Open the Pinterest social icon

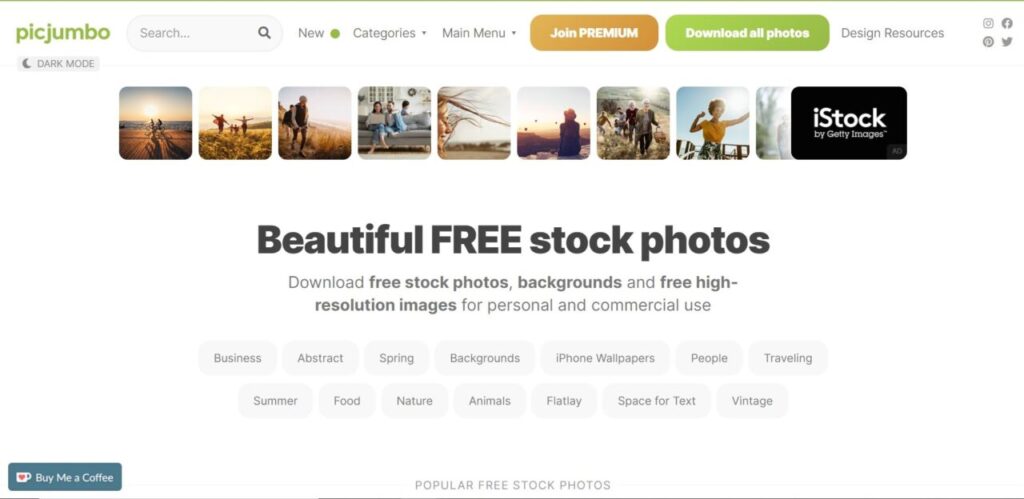[988, 42]
